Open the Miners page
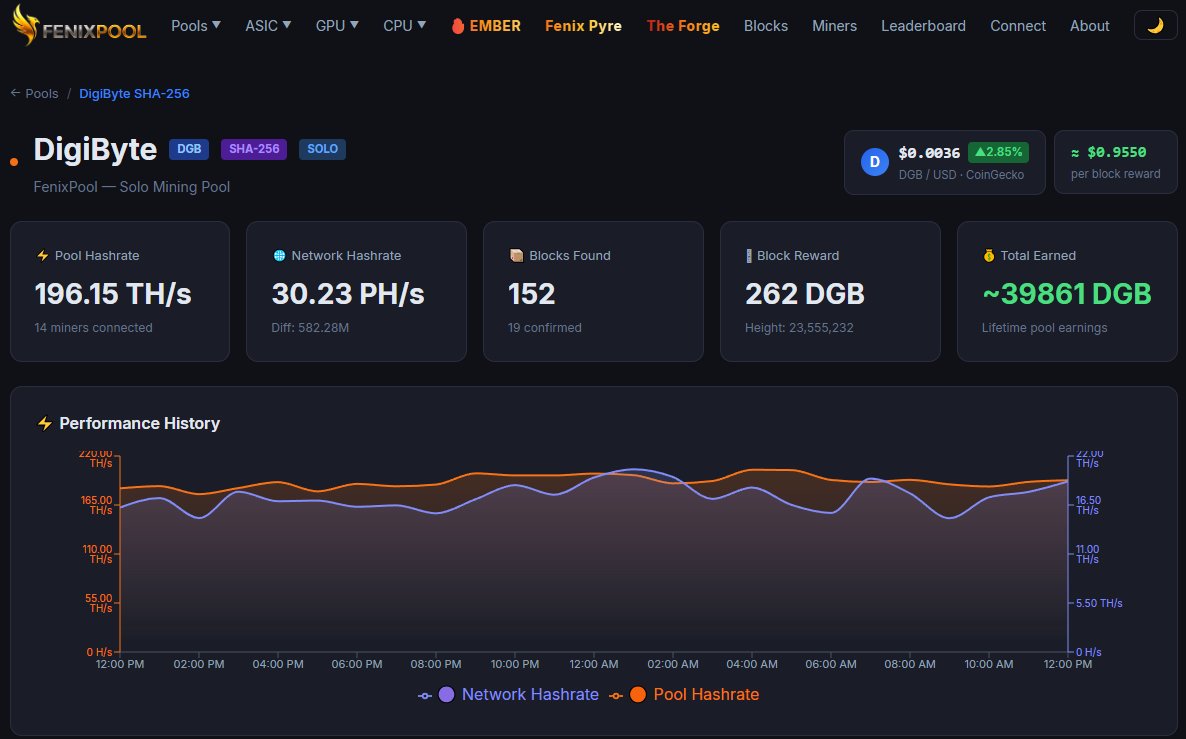The image size is (1186, 739). tap(834, 26)
